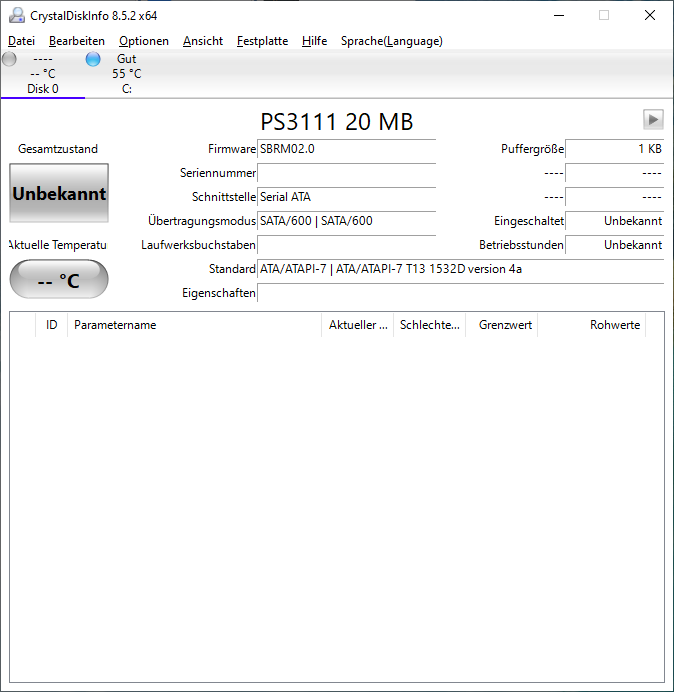Click the Standard field ATA/ATAPI-7

coord(461,269)
